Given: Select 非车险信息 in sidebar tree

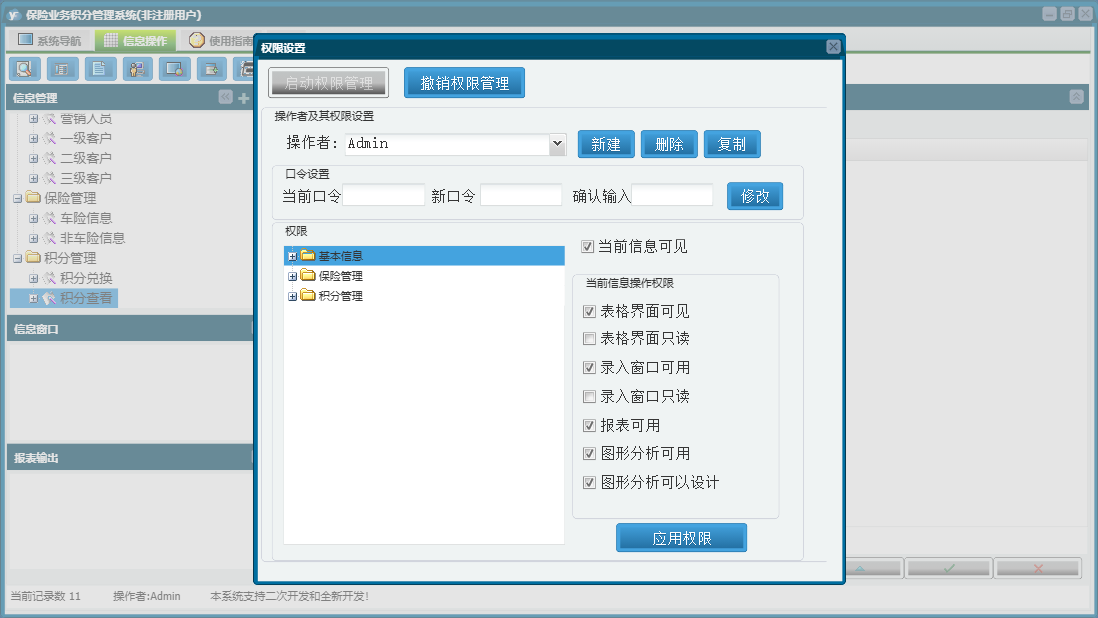Looking at the screenshot, I should click(x=92, y=239).
